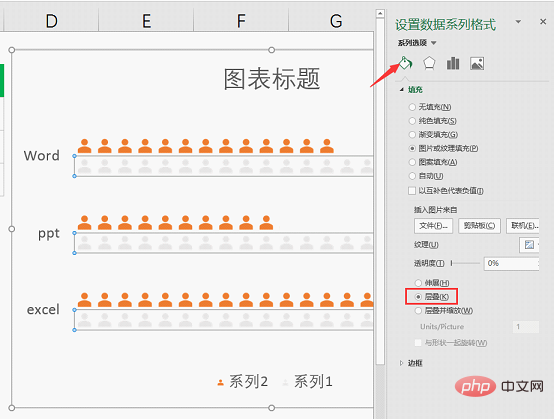Click the 剪贴板(C) button
Viewport: 554px width, 419px height.
(x=479, y=226)
